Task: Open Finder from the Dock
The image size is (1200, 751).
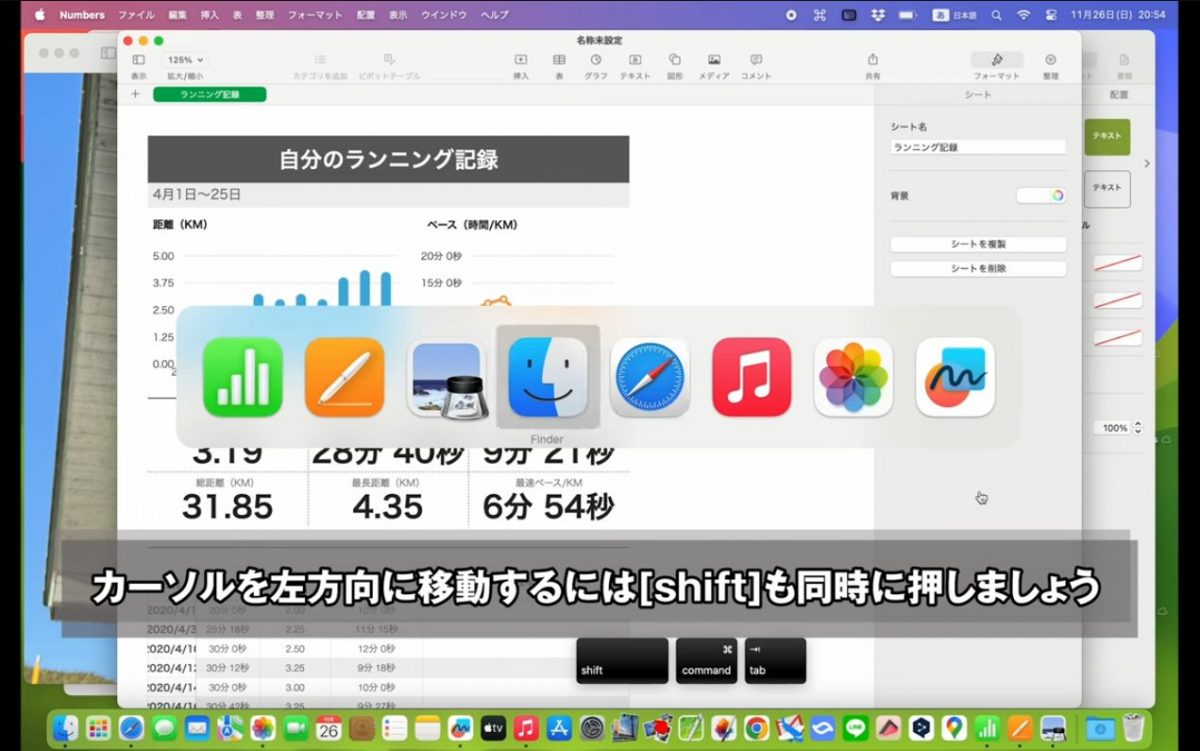Action: pos(66,727)
